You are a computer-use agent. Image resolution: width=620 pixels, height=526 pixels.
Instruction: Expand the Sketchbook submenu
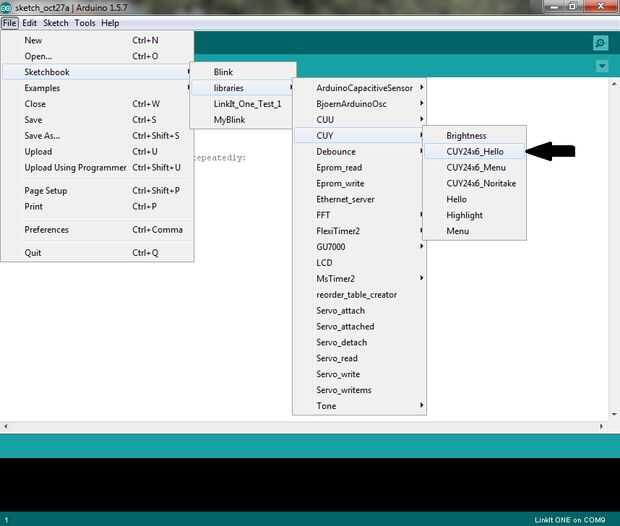(97, 72)
